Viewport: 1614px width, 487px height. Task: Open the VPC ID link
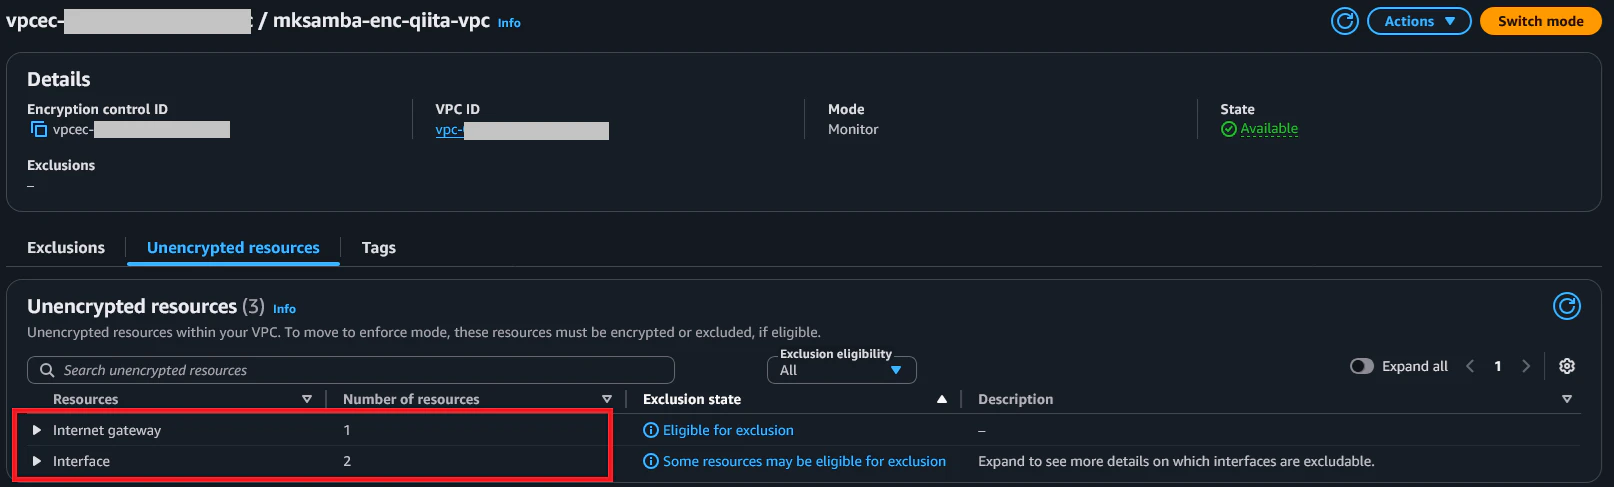pyautogui.click(x=448, y=130)
